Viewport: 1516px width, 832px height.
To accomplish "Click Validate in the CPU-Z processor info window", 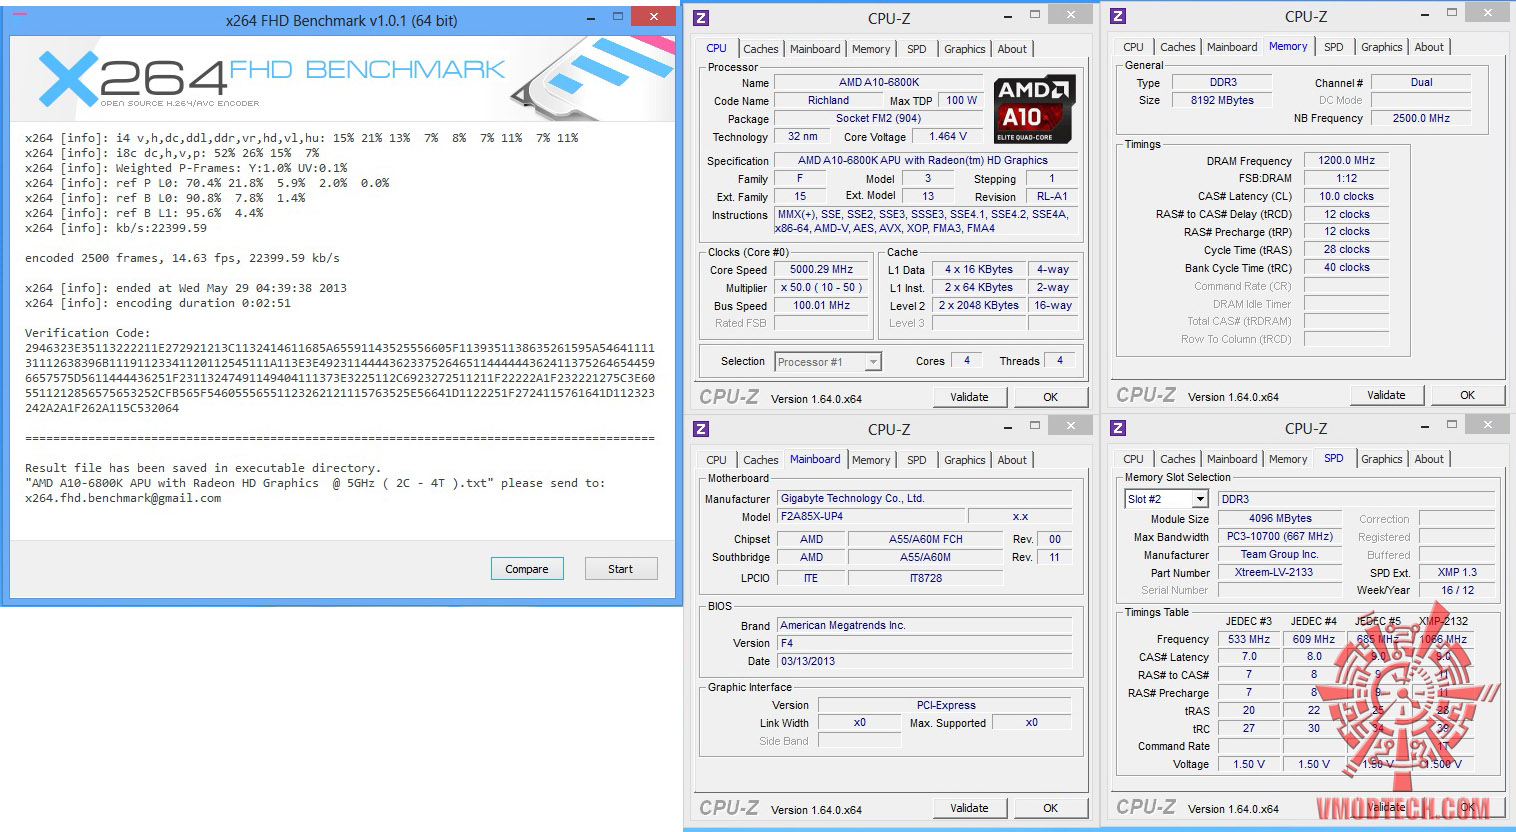I will 969,397.
